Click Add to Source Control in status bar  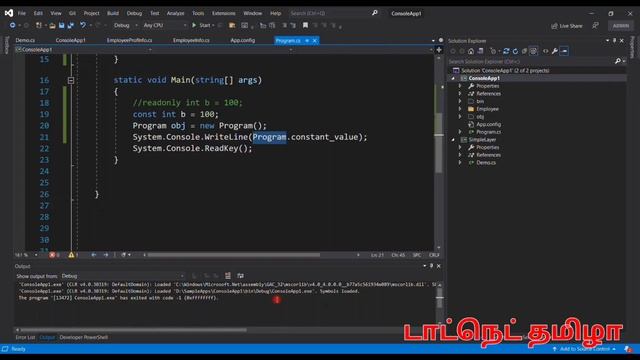coord(584,349)
